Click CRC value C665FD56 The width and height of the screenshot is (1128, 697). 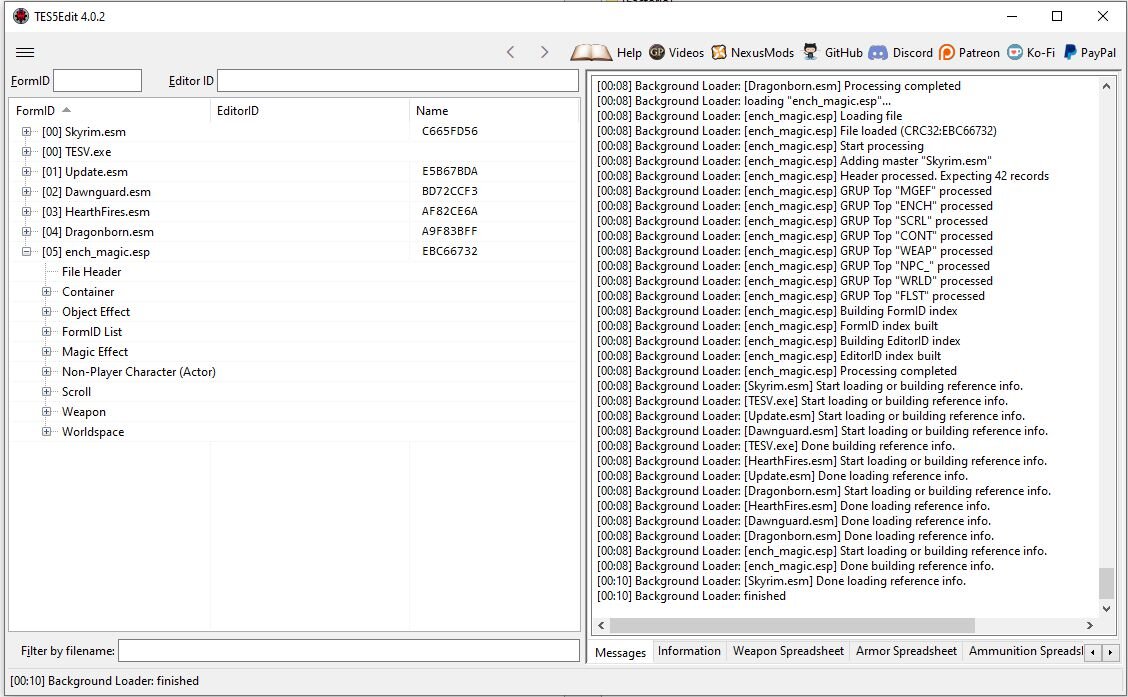(450, 131)
